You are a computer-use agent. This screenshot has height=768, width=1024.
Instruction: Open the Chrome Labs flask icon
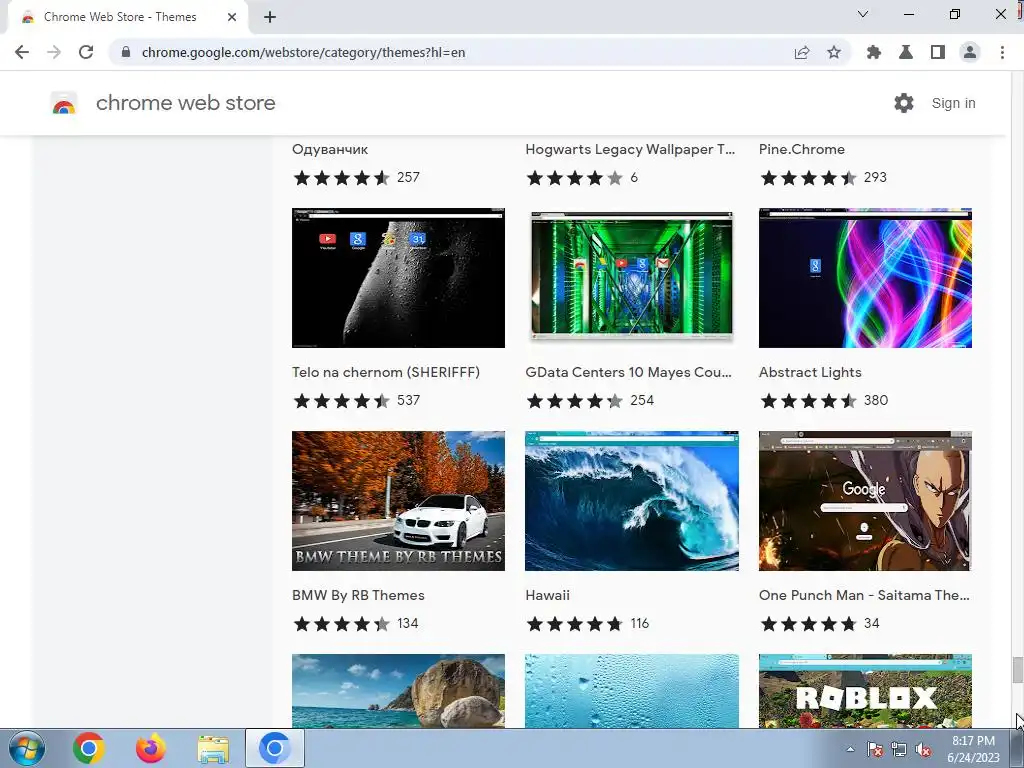906,52
